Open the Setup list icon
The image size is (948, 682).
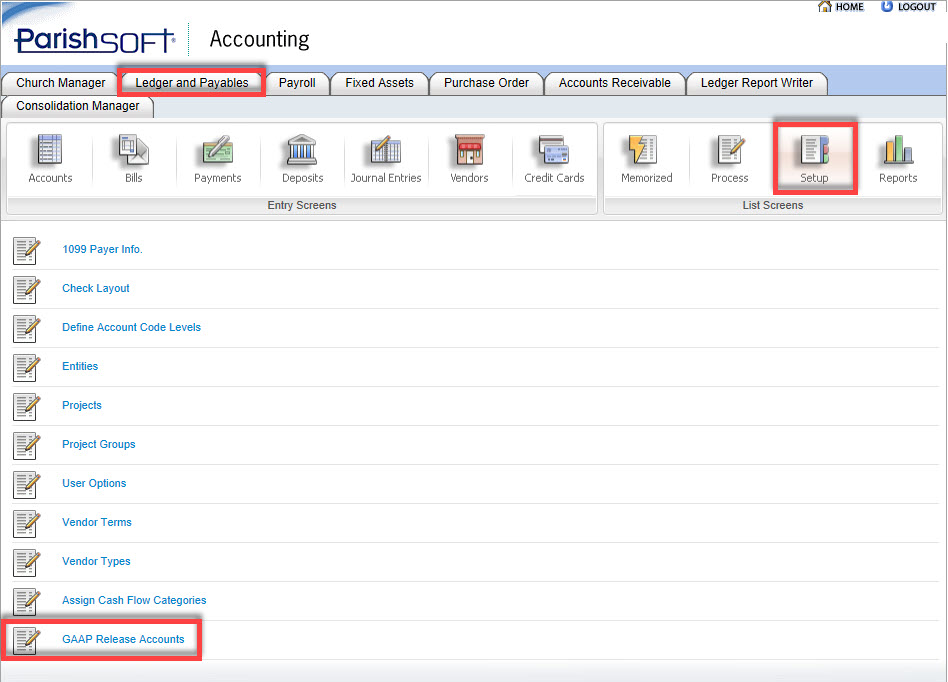pos(814,150)
